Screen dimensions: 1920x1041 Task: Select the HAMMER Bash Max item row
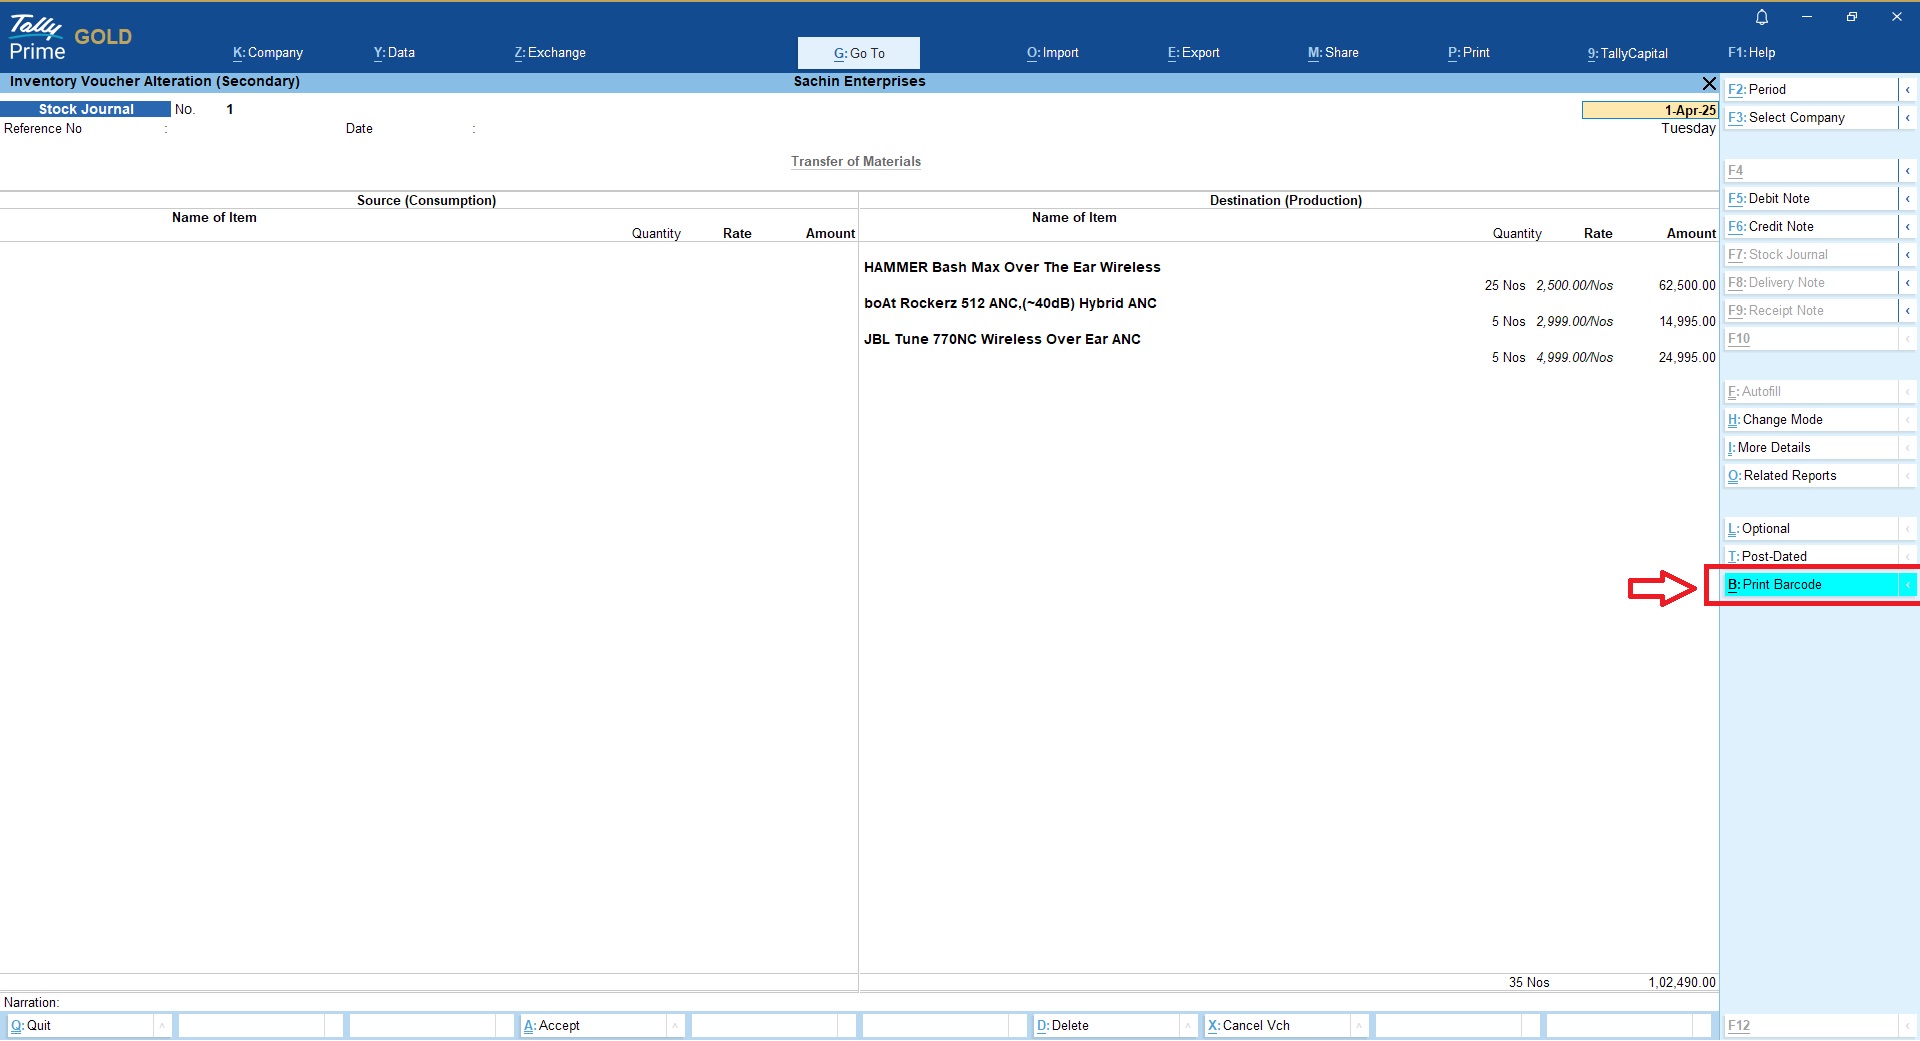(x=1012, y=268)
